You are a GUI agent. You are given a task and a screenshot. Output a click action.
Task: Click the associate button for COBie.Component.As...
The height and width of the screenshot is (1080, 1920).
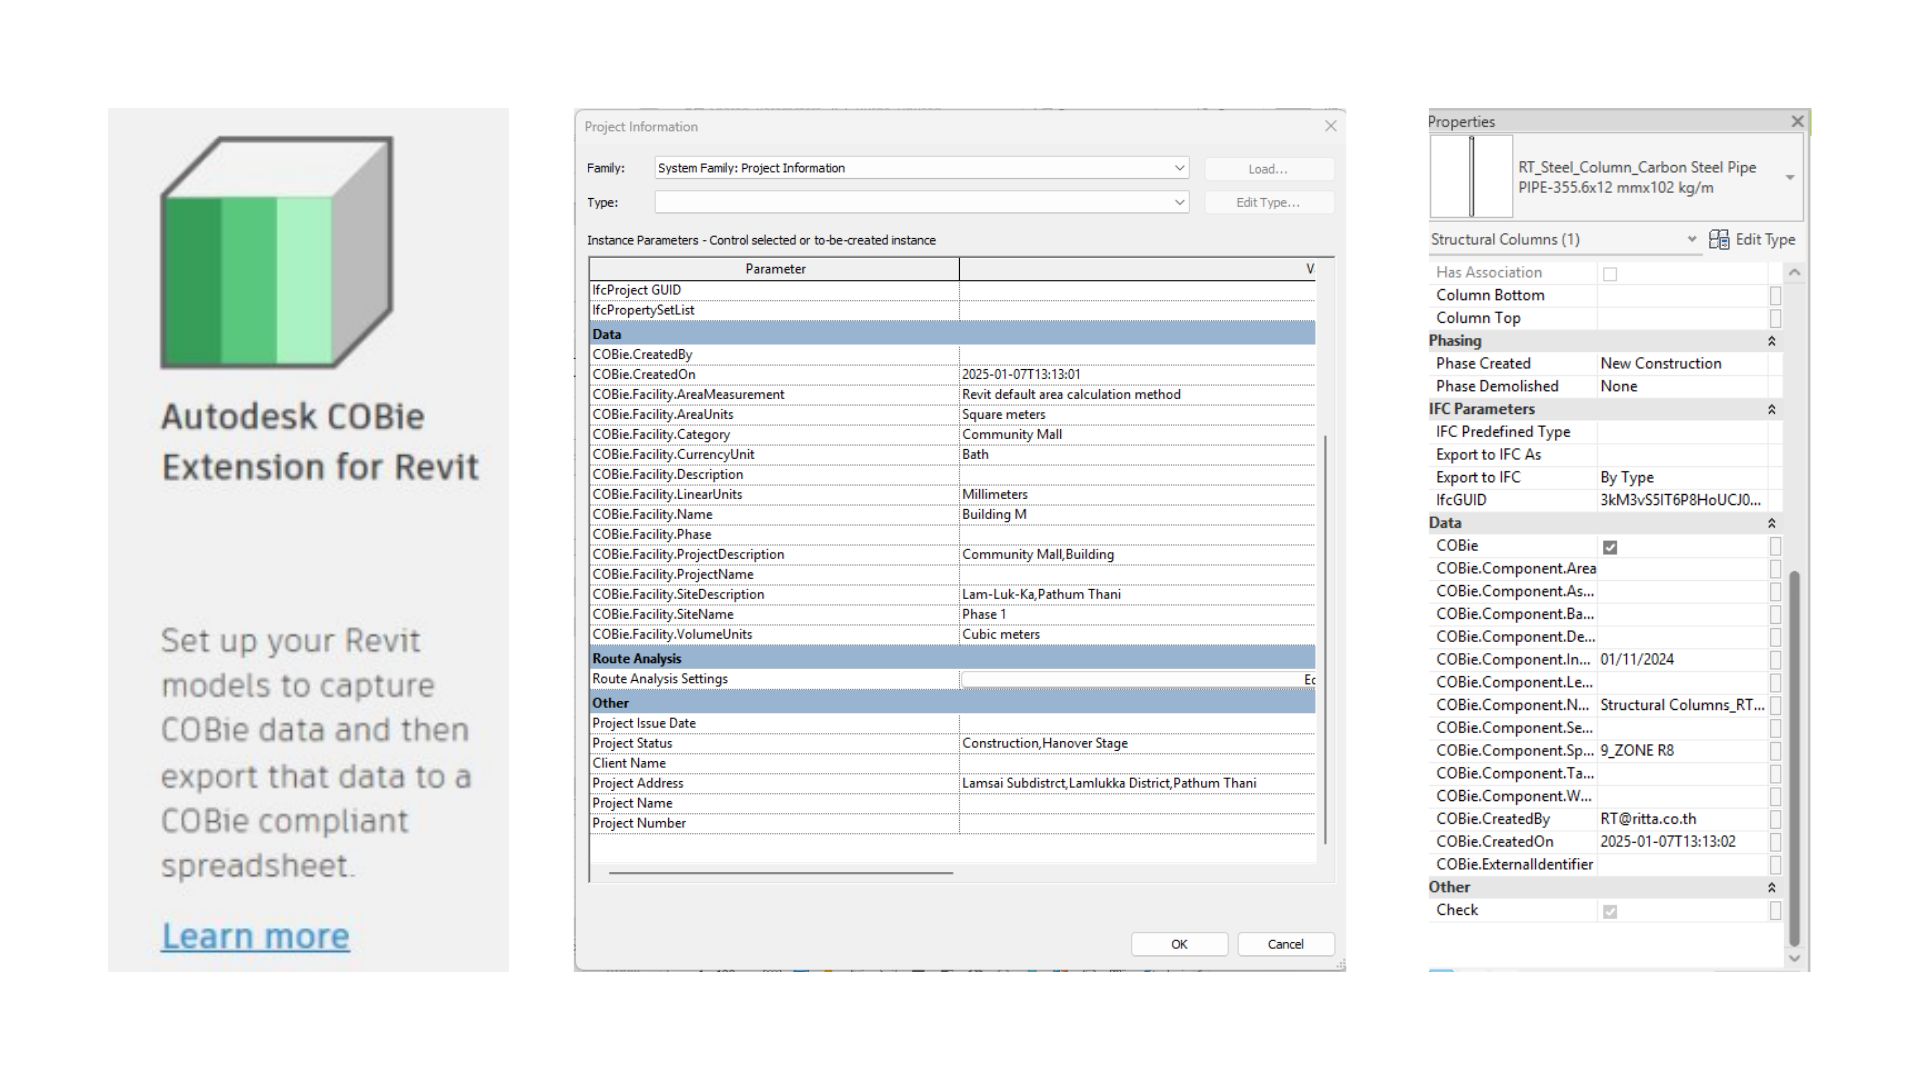click(x=1775, y=592)
